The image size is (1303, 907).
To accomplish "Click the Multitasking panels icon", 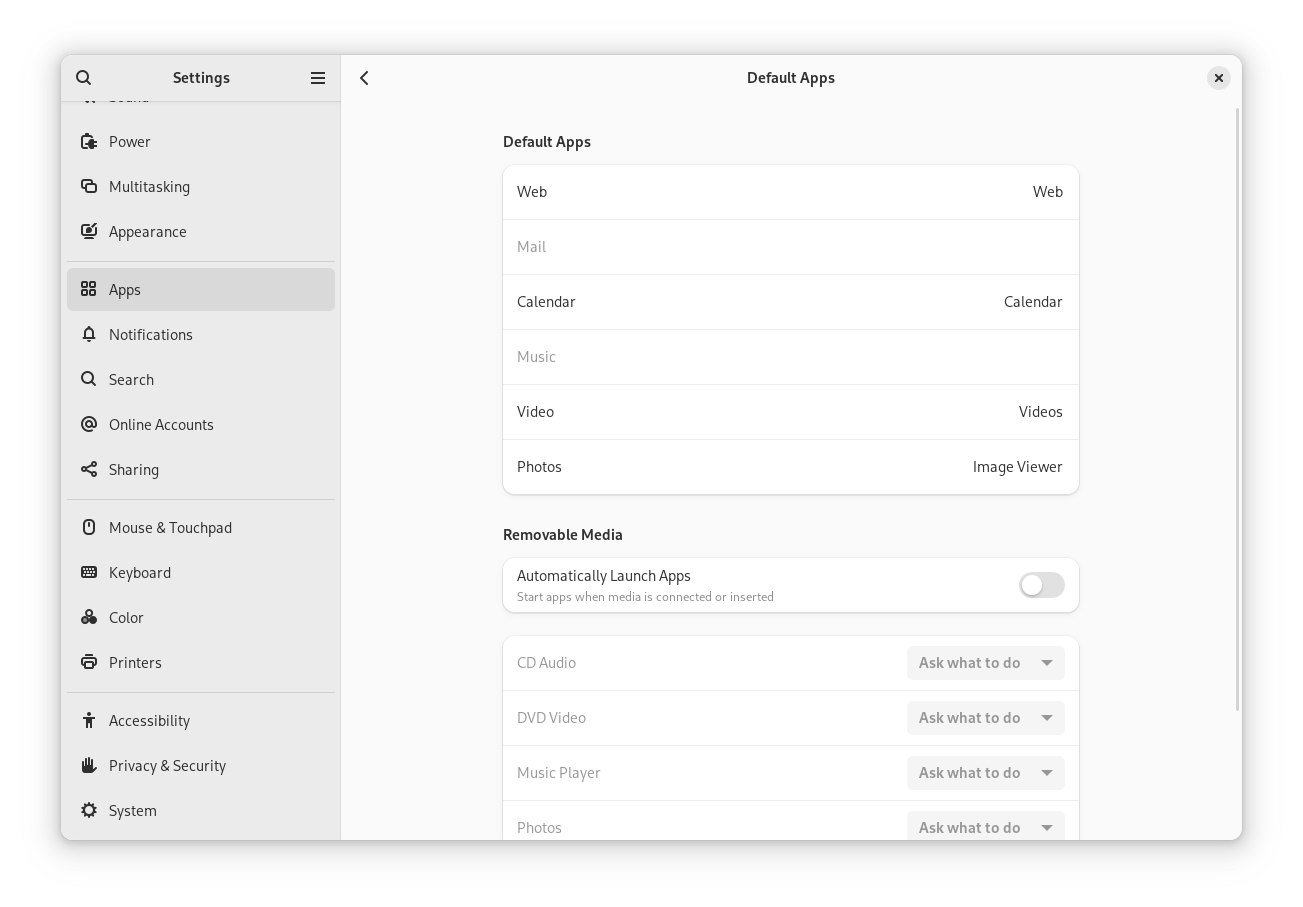I will (89, 186).
